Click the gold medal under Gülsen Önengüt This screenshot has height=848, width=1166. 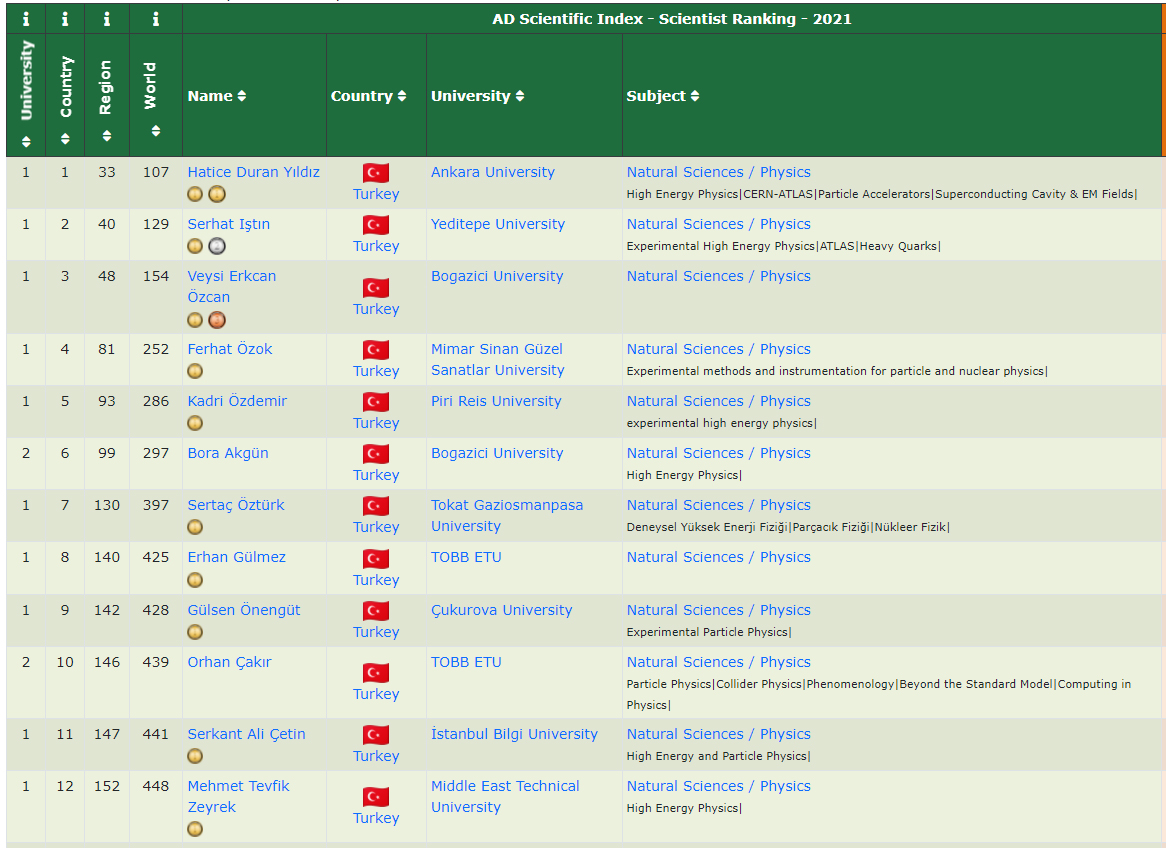[195, 632]
